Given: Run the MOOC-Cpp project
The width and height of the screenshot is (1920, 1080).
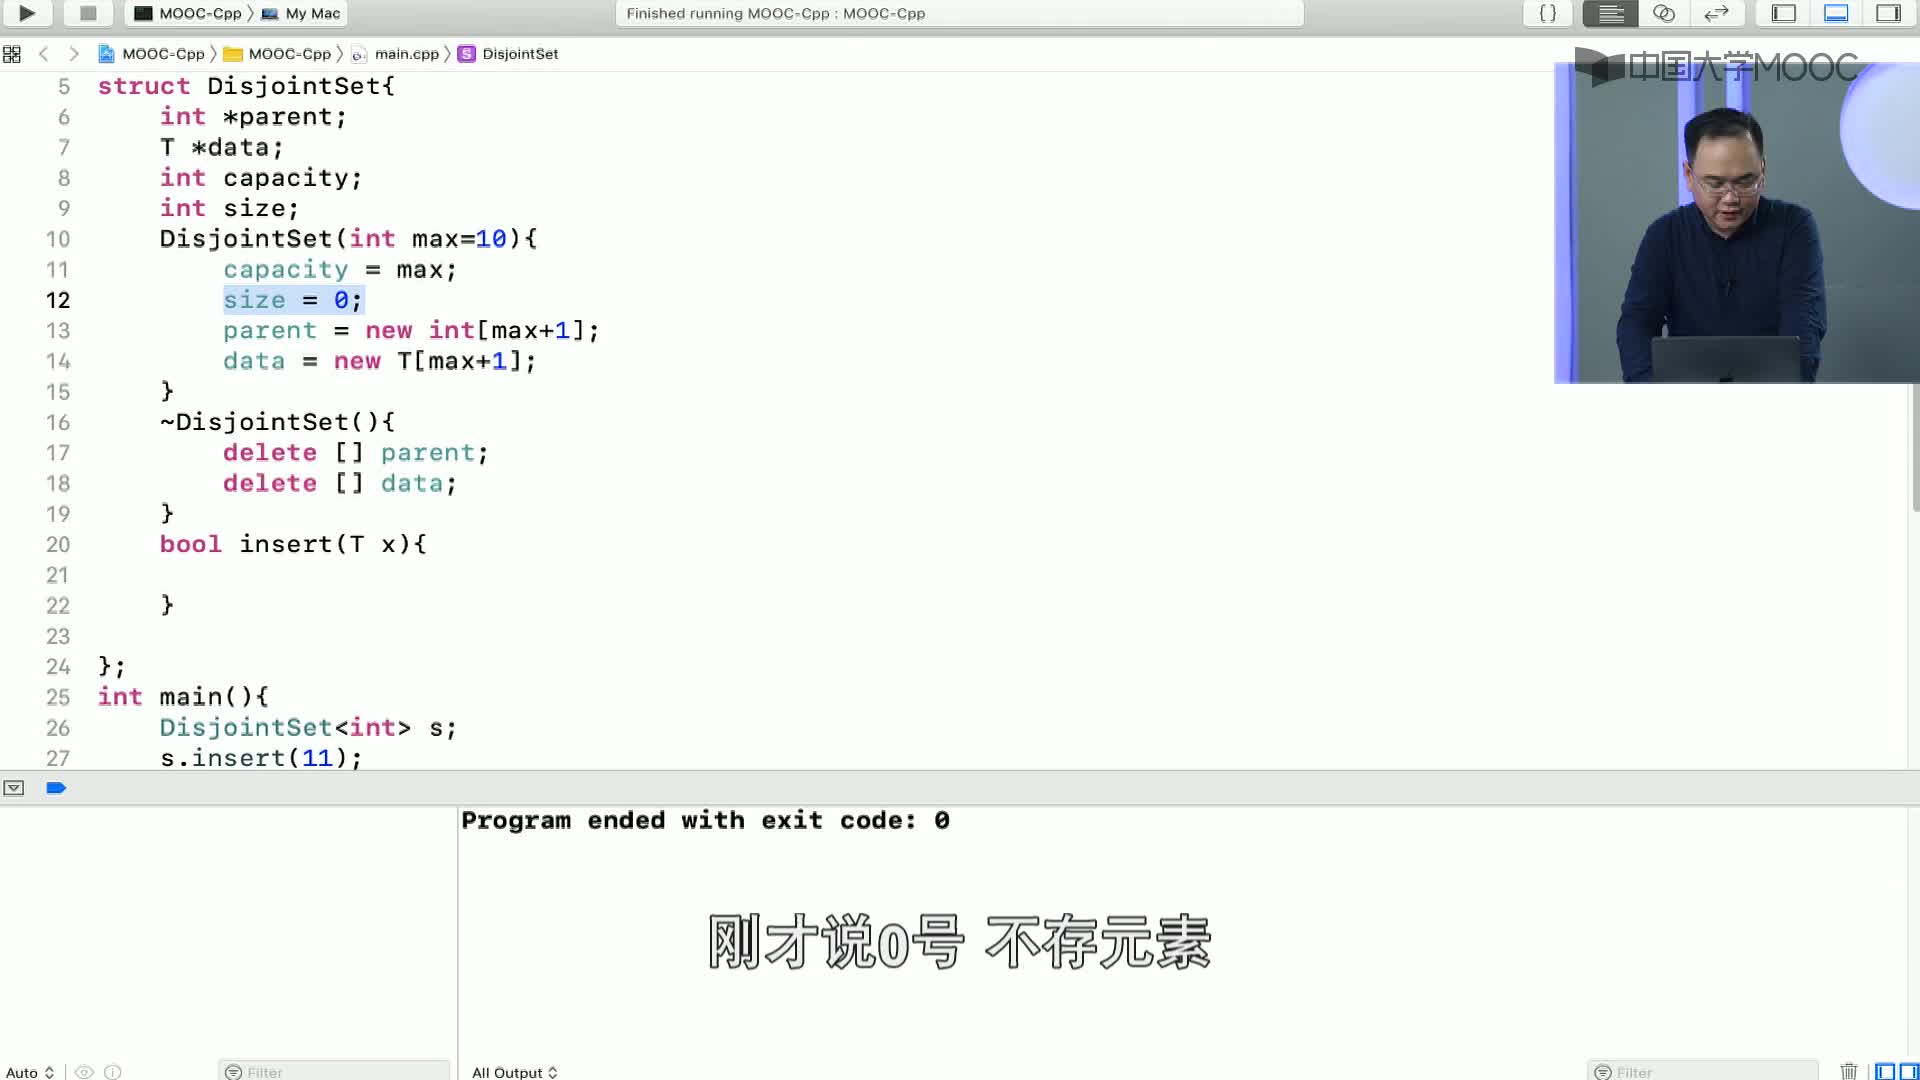Looking at the screenshot, I should tap(27, 13).
